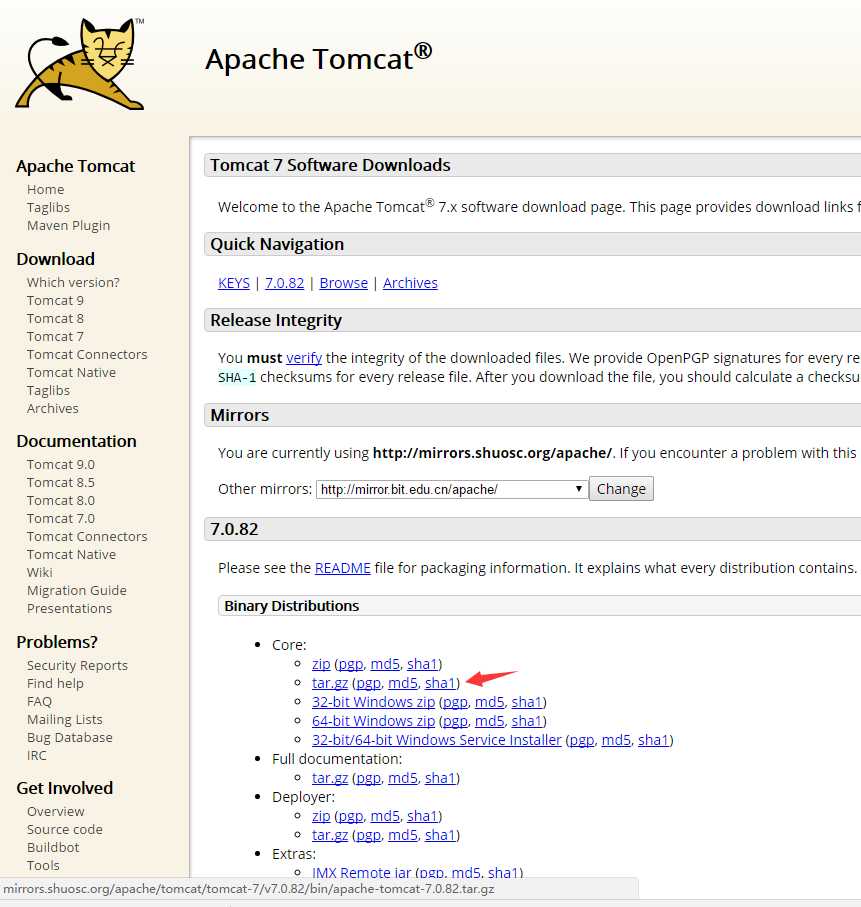The height and width of the screenshot is (907, 861).
Task: Follow the verify link under Release Integrity
Action: pyautogui.click(x=304, y=358)
